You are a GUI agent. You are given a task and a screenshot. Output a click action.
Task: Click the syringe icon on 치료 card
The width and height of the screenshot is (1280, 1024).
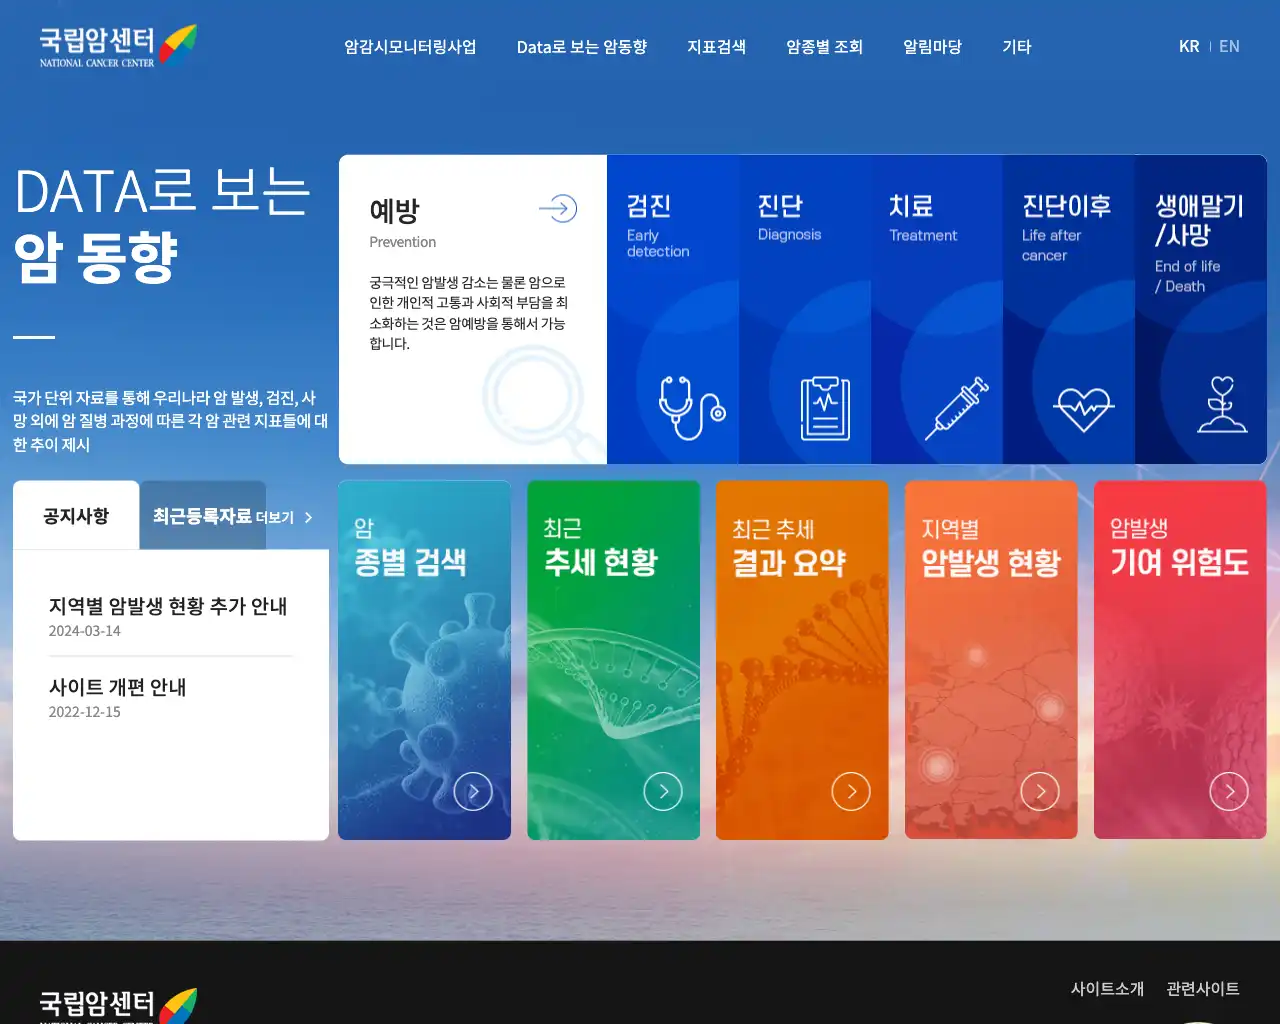tap(957, 407)
